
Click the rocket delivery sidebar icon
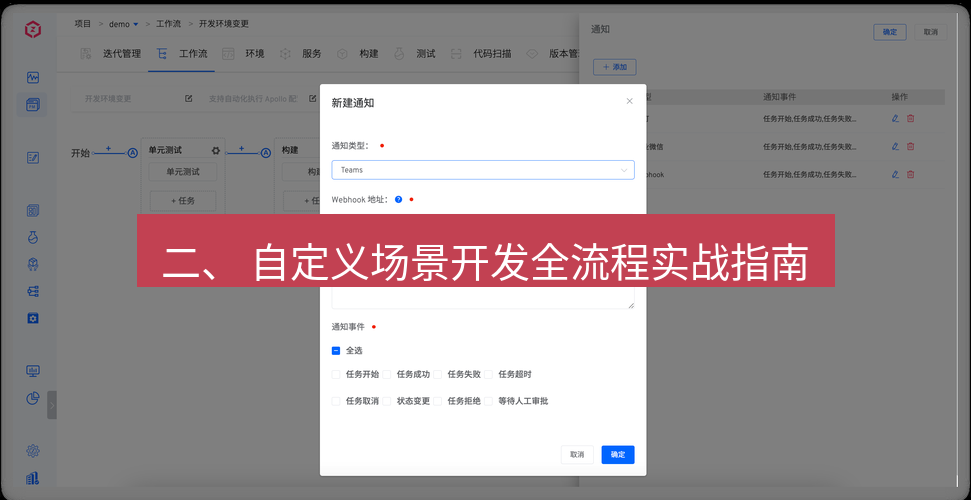(33, 265)
